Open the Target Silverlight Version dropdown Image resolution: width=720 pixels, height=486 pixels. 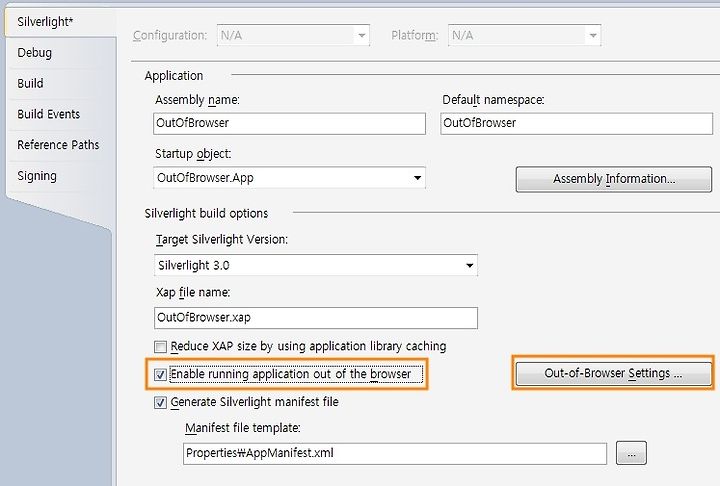(469, 265)
